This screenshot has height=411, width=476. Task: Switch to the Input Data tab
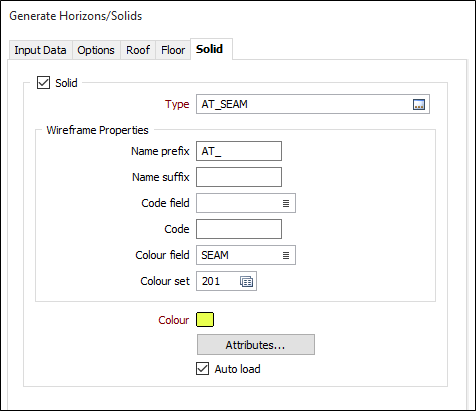(x=40, y=50)
